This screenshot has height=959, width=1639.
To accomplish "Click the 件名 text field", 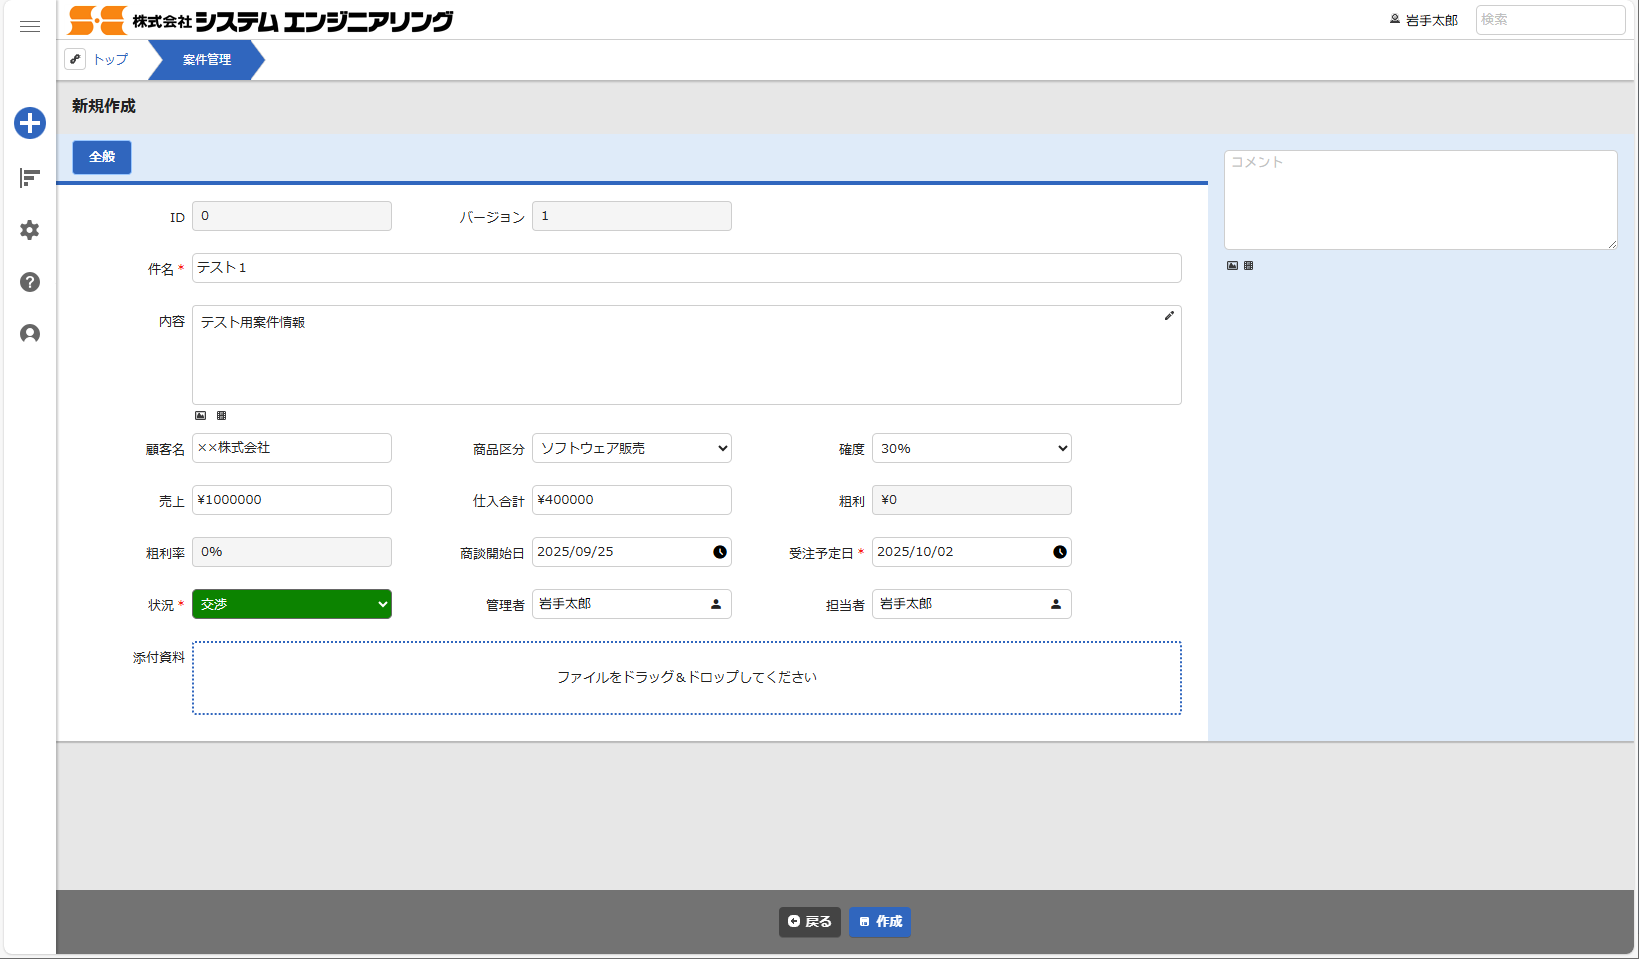I will 686,268.
